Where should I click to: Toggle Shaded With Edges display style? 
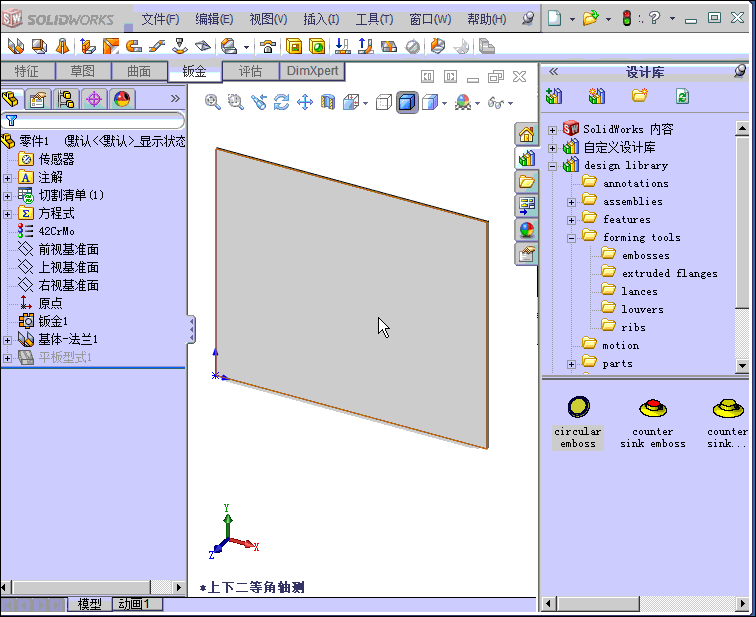point(407,102)
